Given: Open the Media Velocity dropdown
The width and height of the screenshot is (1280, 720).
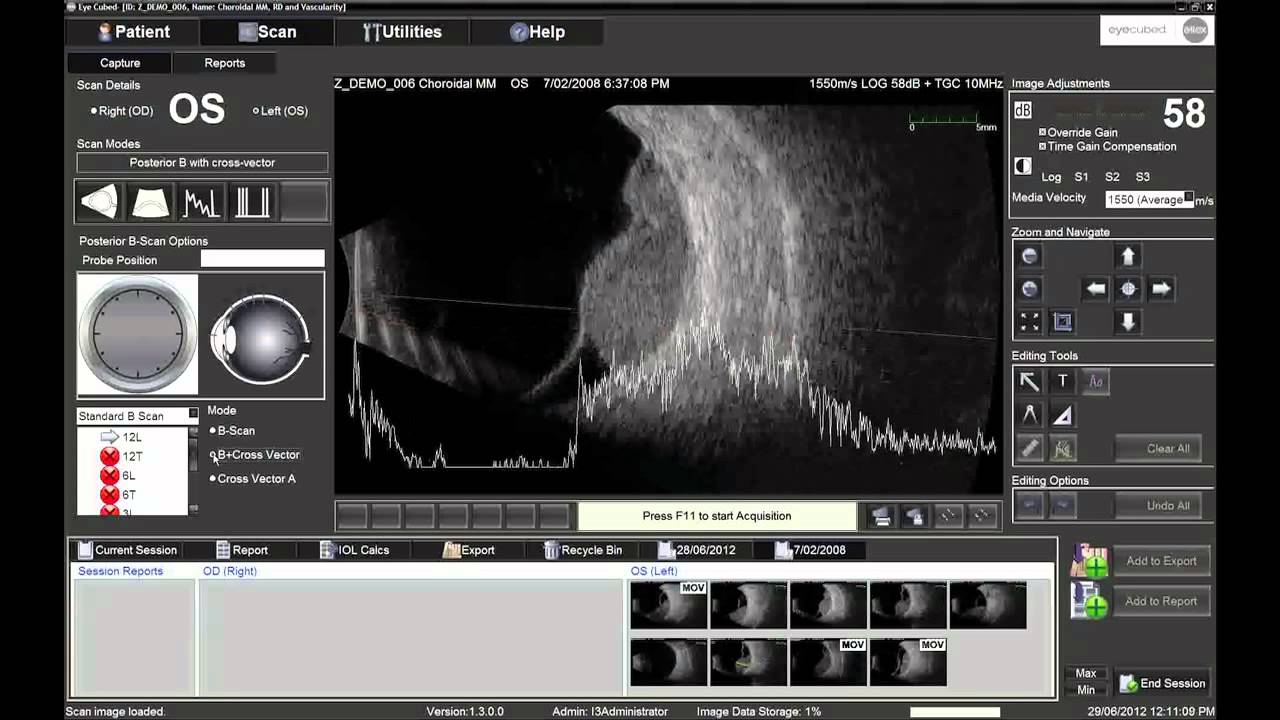Looking at the screenshot, I should coord(1149,199).
